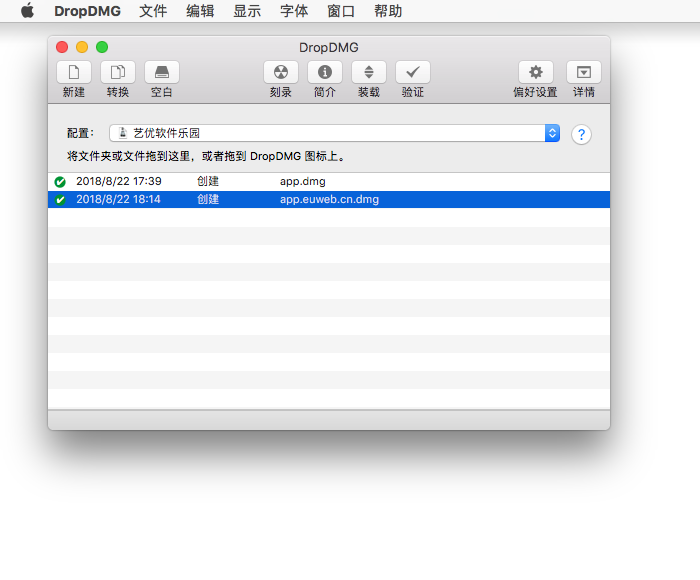This screenshot has height=580, width=700.
Task: Open 偏好设置 (Preferences) gear icon
Action: tap(536, 72)
